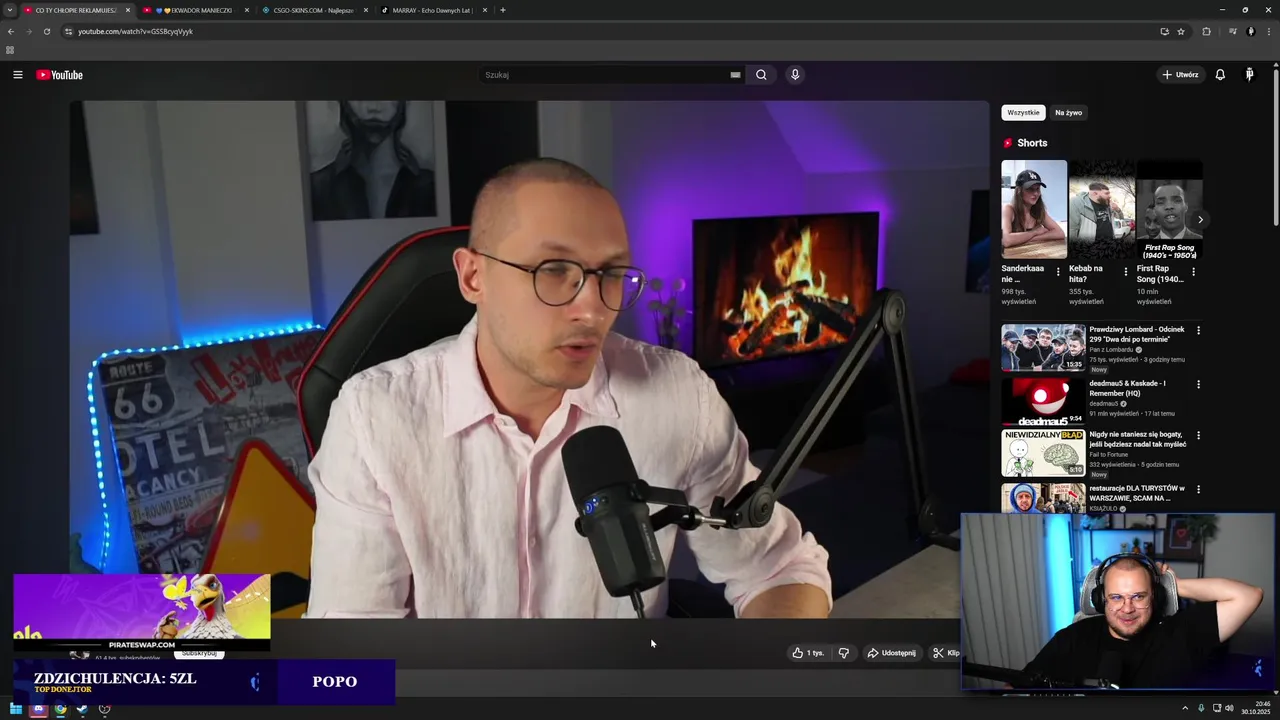The height and width of the screenshot is (720, 1280).
Task: Install app icon in address bar
Action: coord(1164,31)
